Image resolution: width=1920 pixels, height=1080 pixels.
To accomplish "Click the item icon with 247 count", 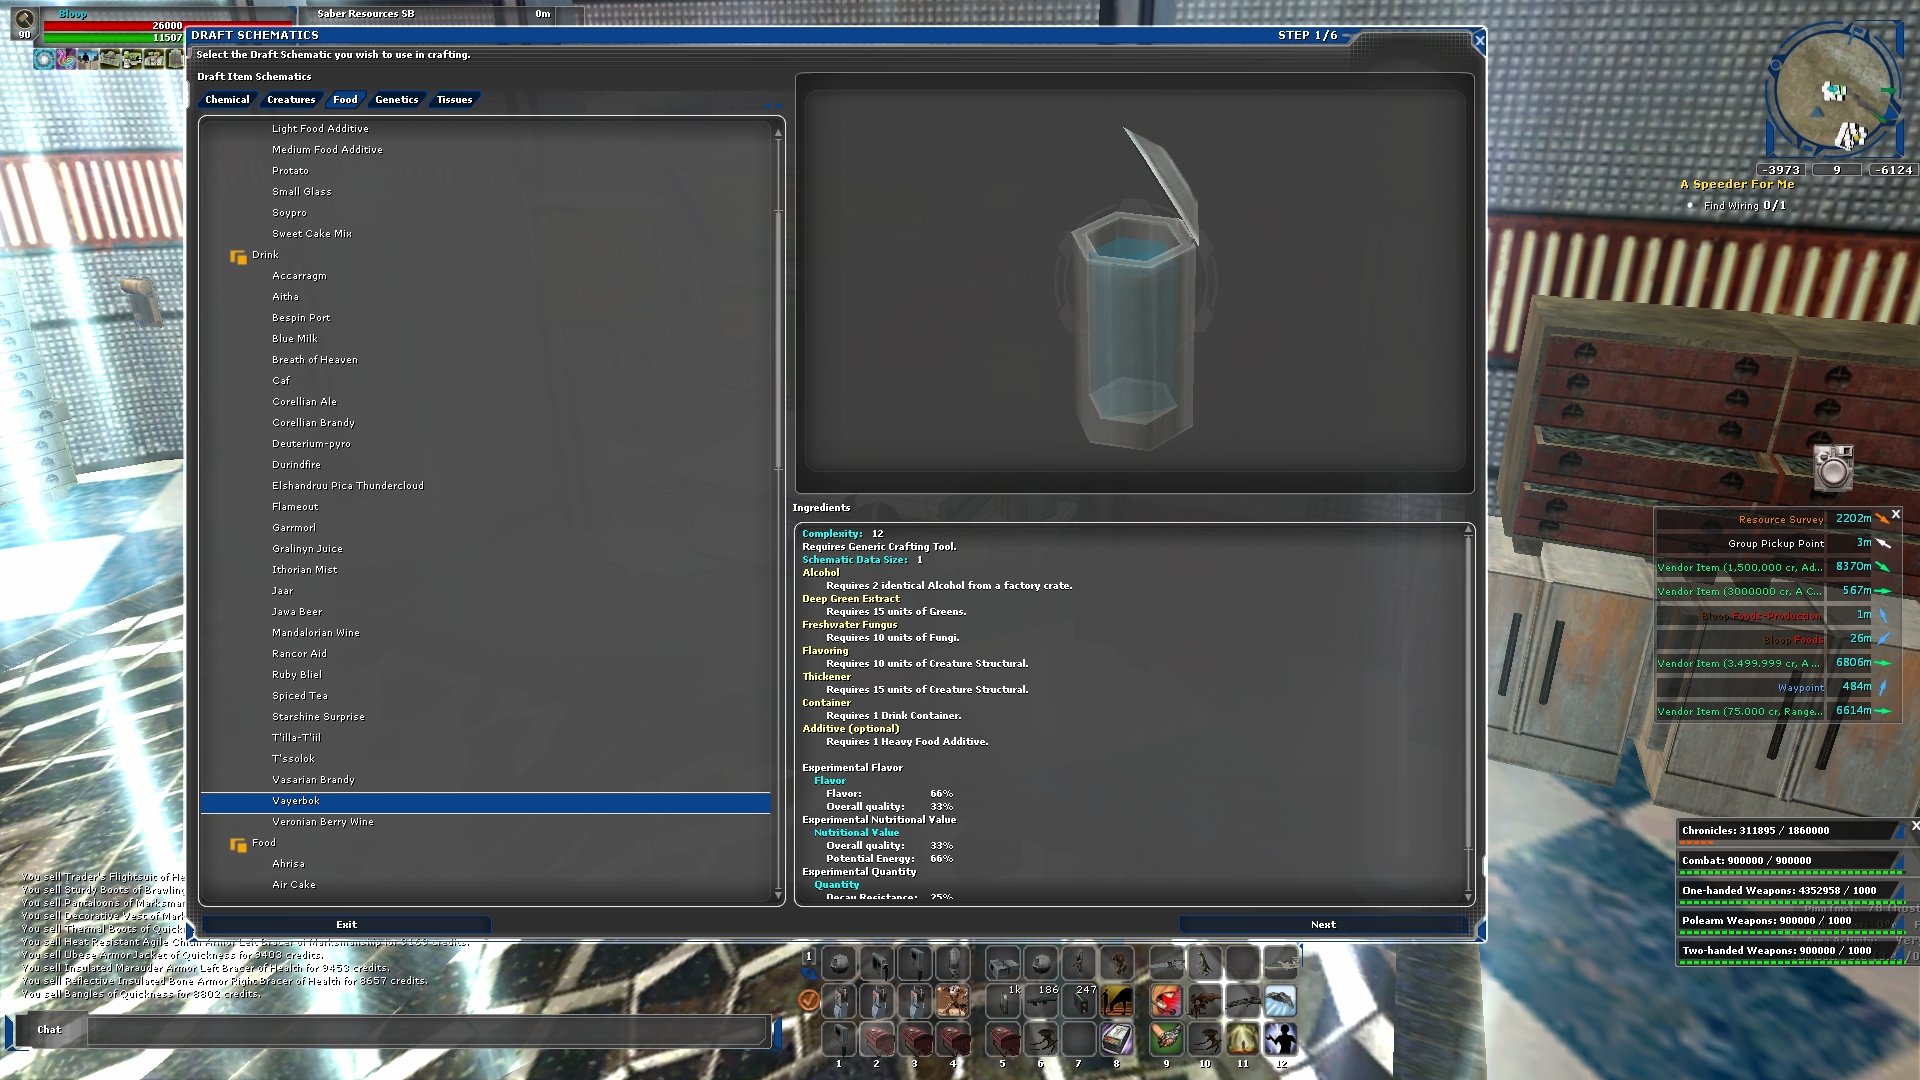I will click(x=1079, y=1000).
